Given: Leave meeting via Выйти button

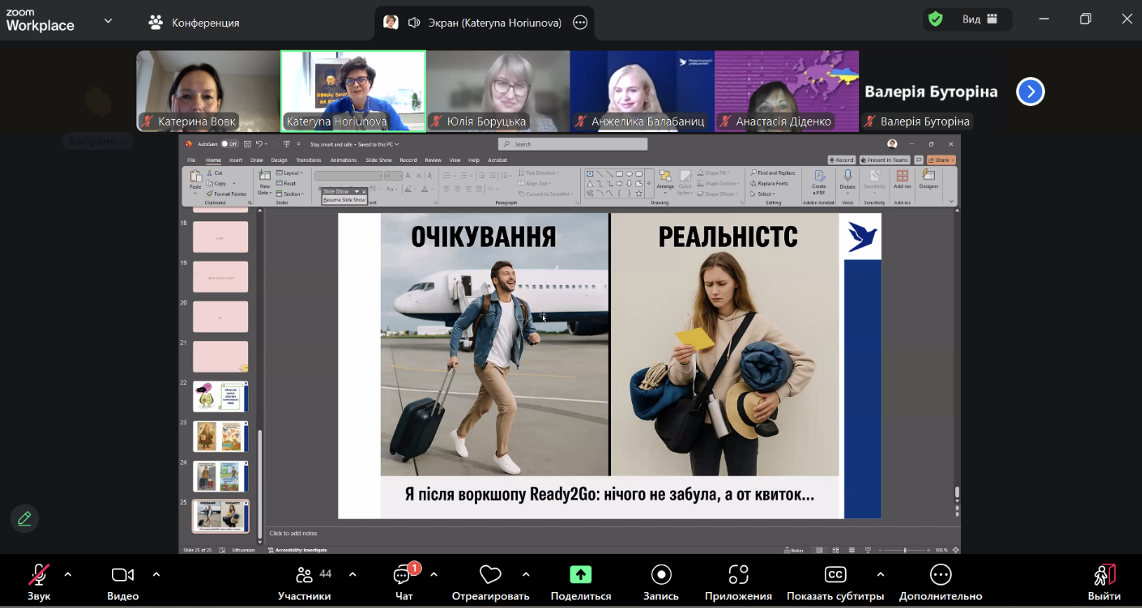Looking at the screenshot, I should pos(1104,576).
